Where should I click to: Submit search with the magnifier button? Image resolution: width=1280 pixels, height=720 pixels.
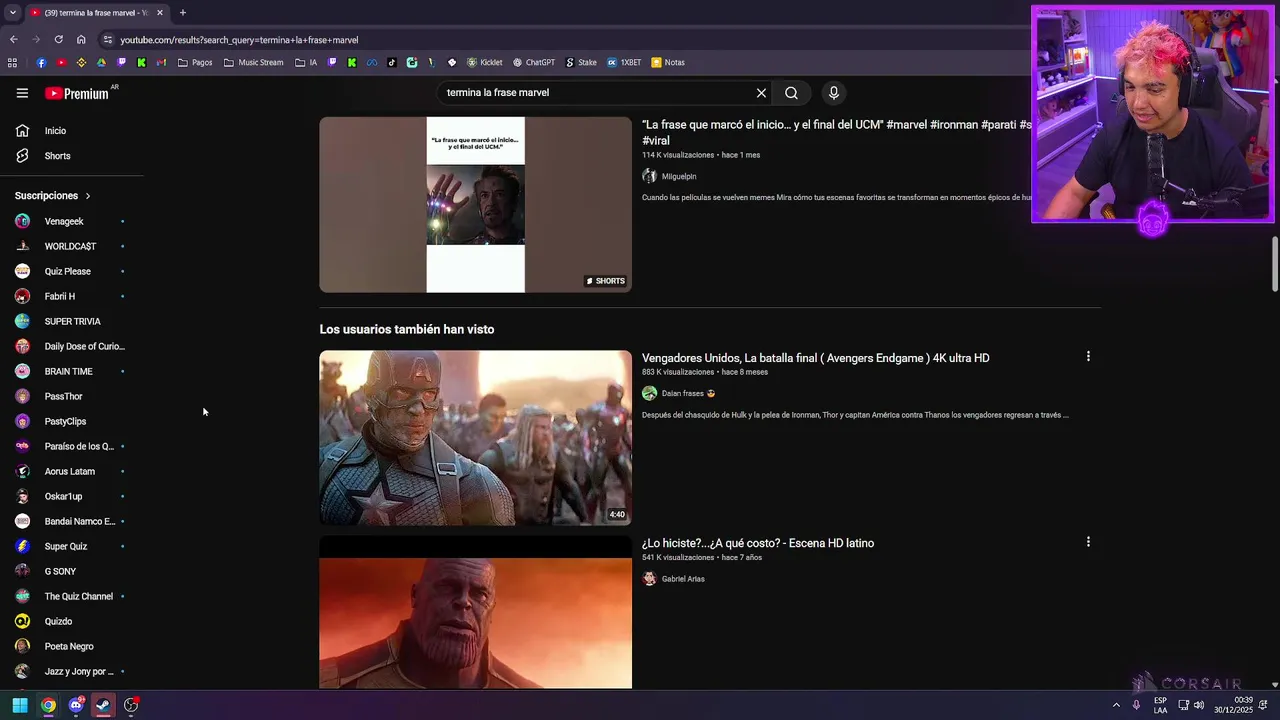pos(791,93)
